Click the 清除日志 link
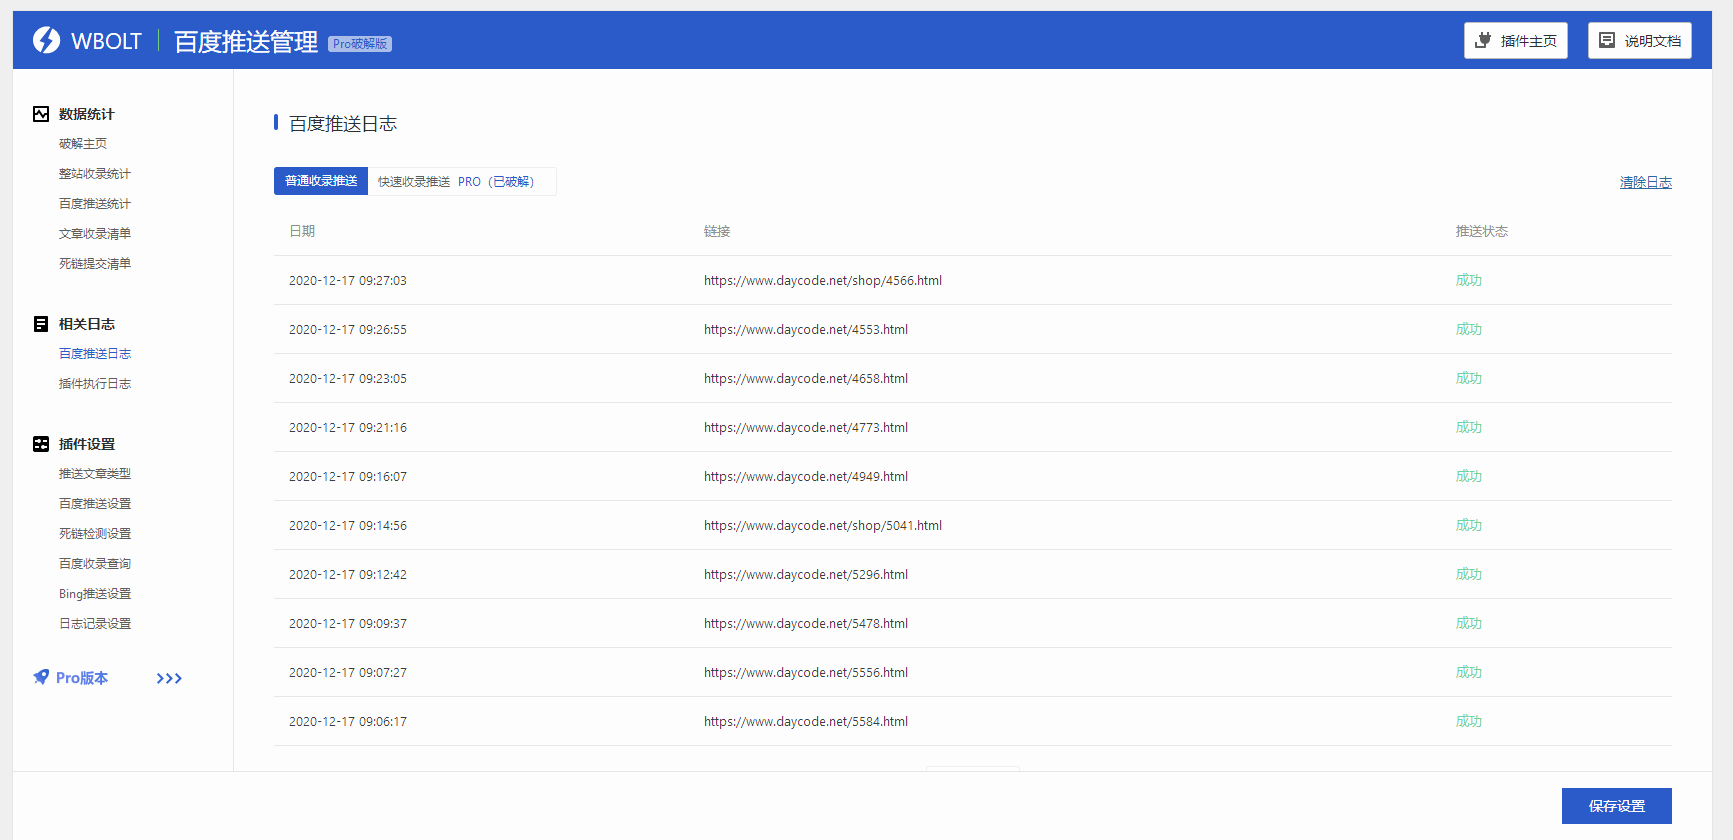Screen dimensions: 1733x840 pyautogui.click(x=1646, y=182)
